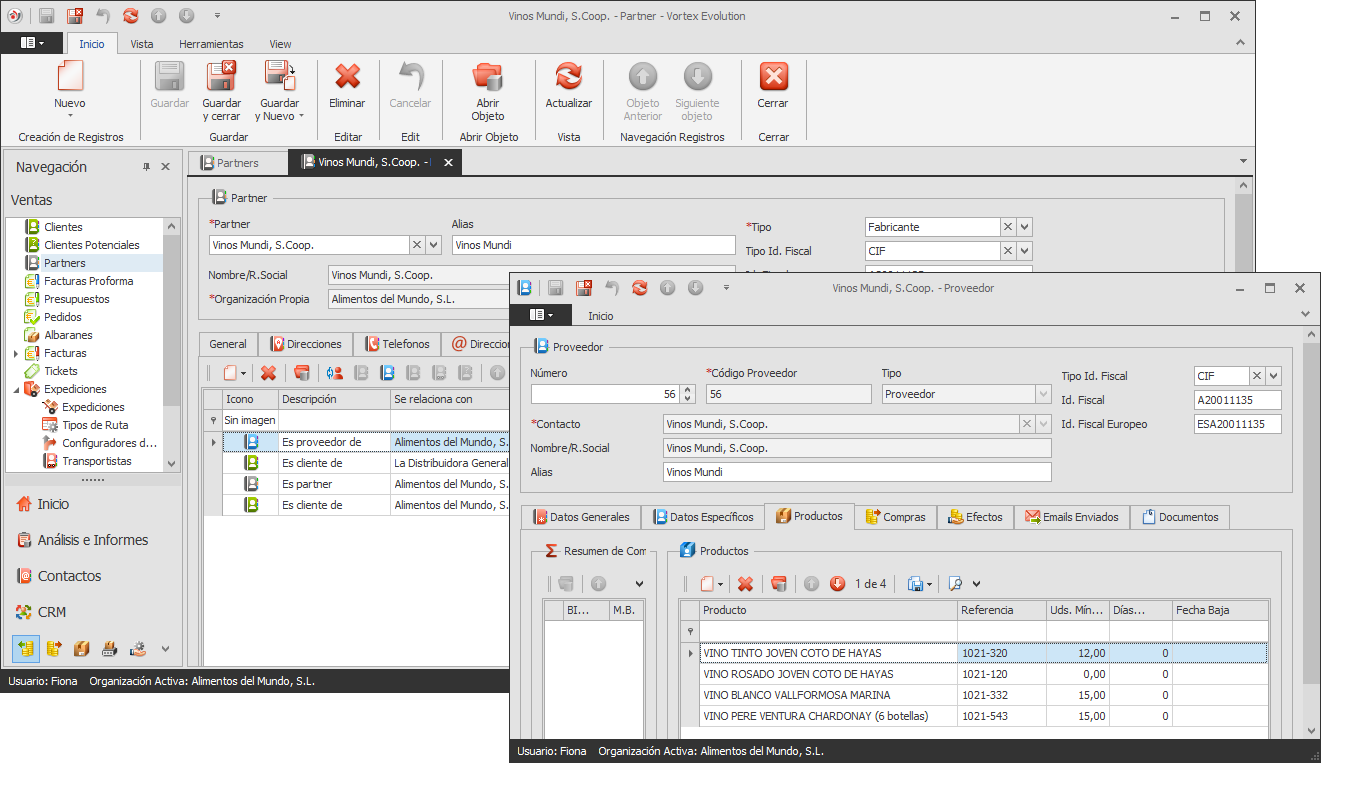
Task: Click the Nuevo record icon in ribbon
Action: 70,77
